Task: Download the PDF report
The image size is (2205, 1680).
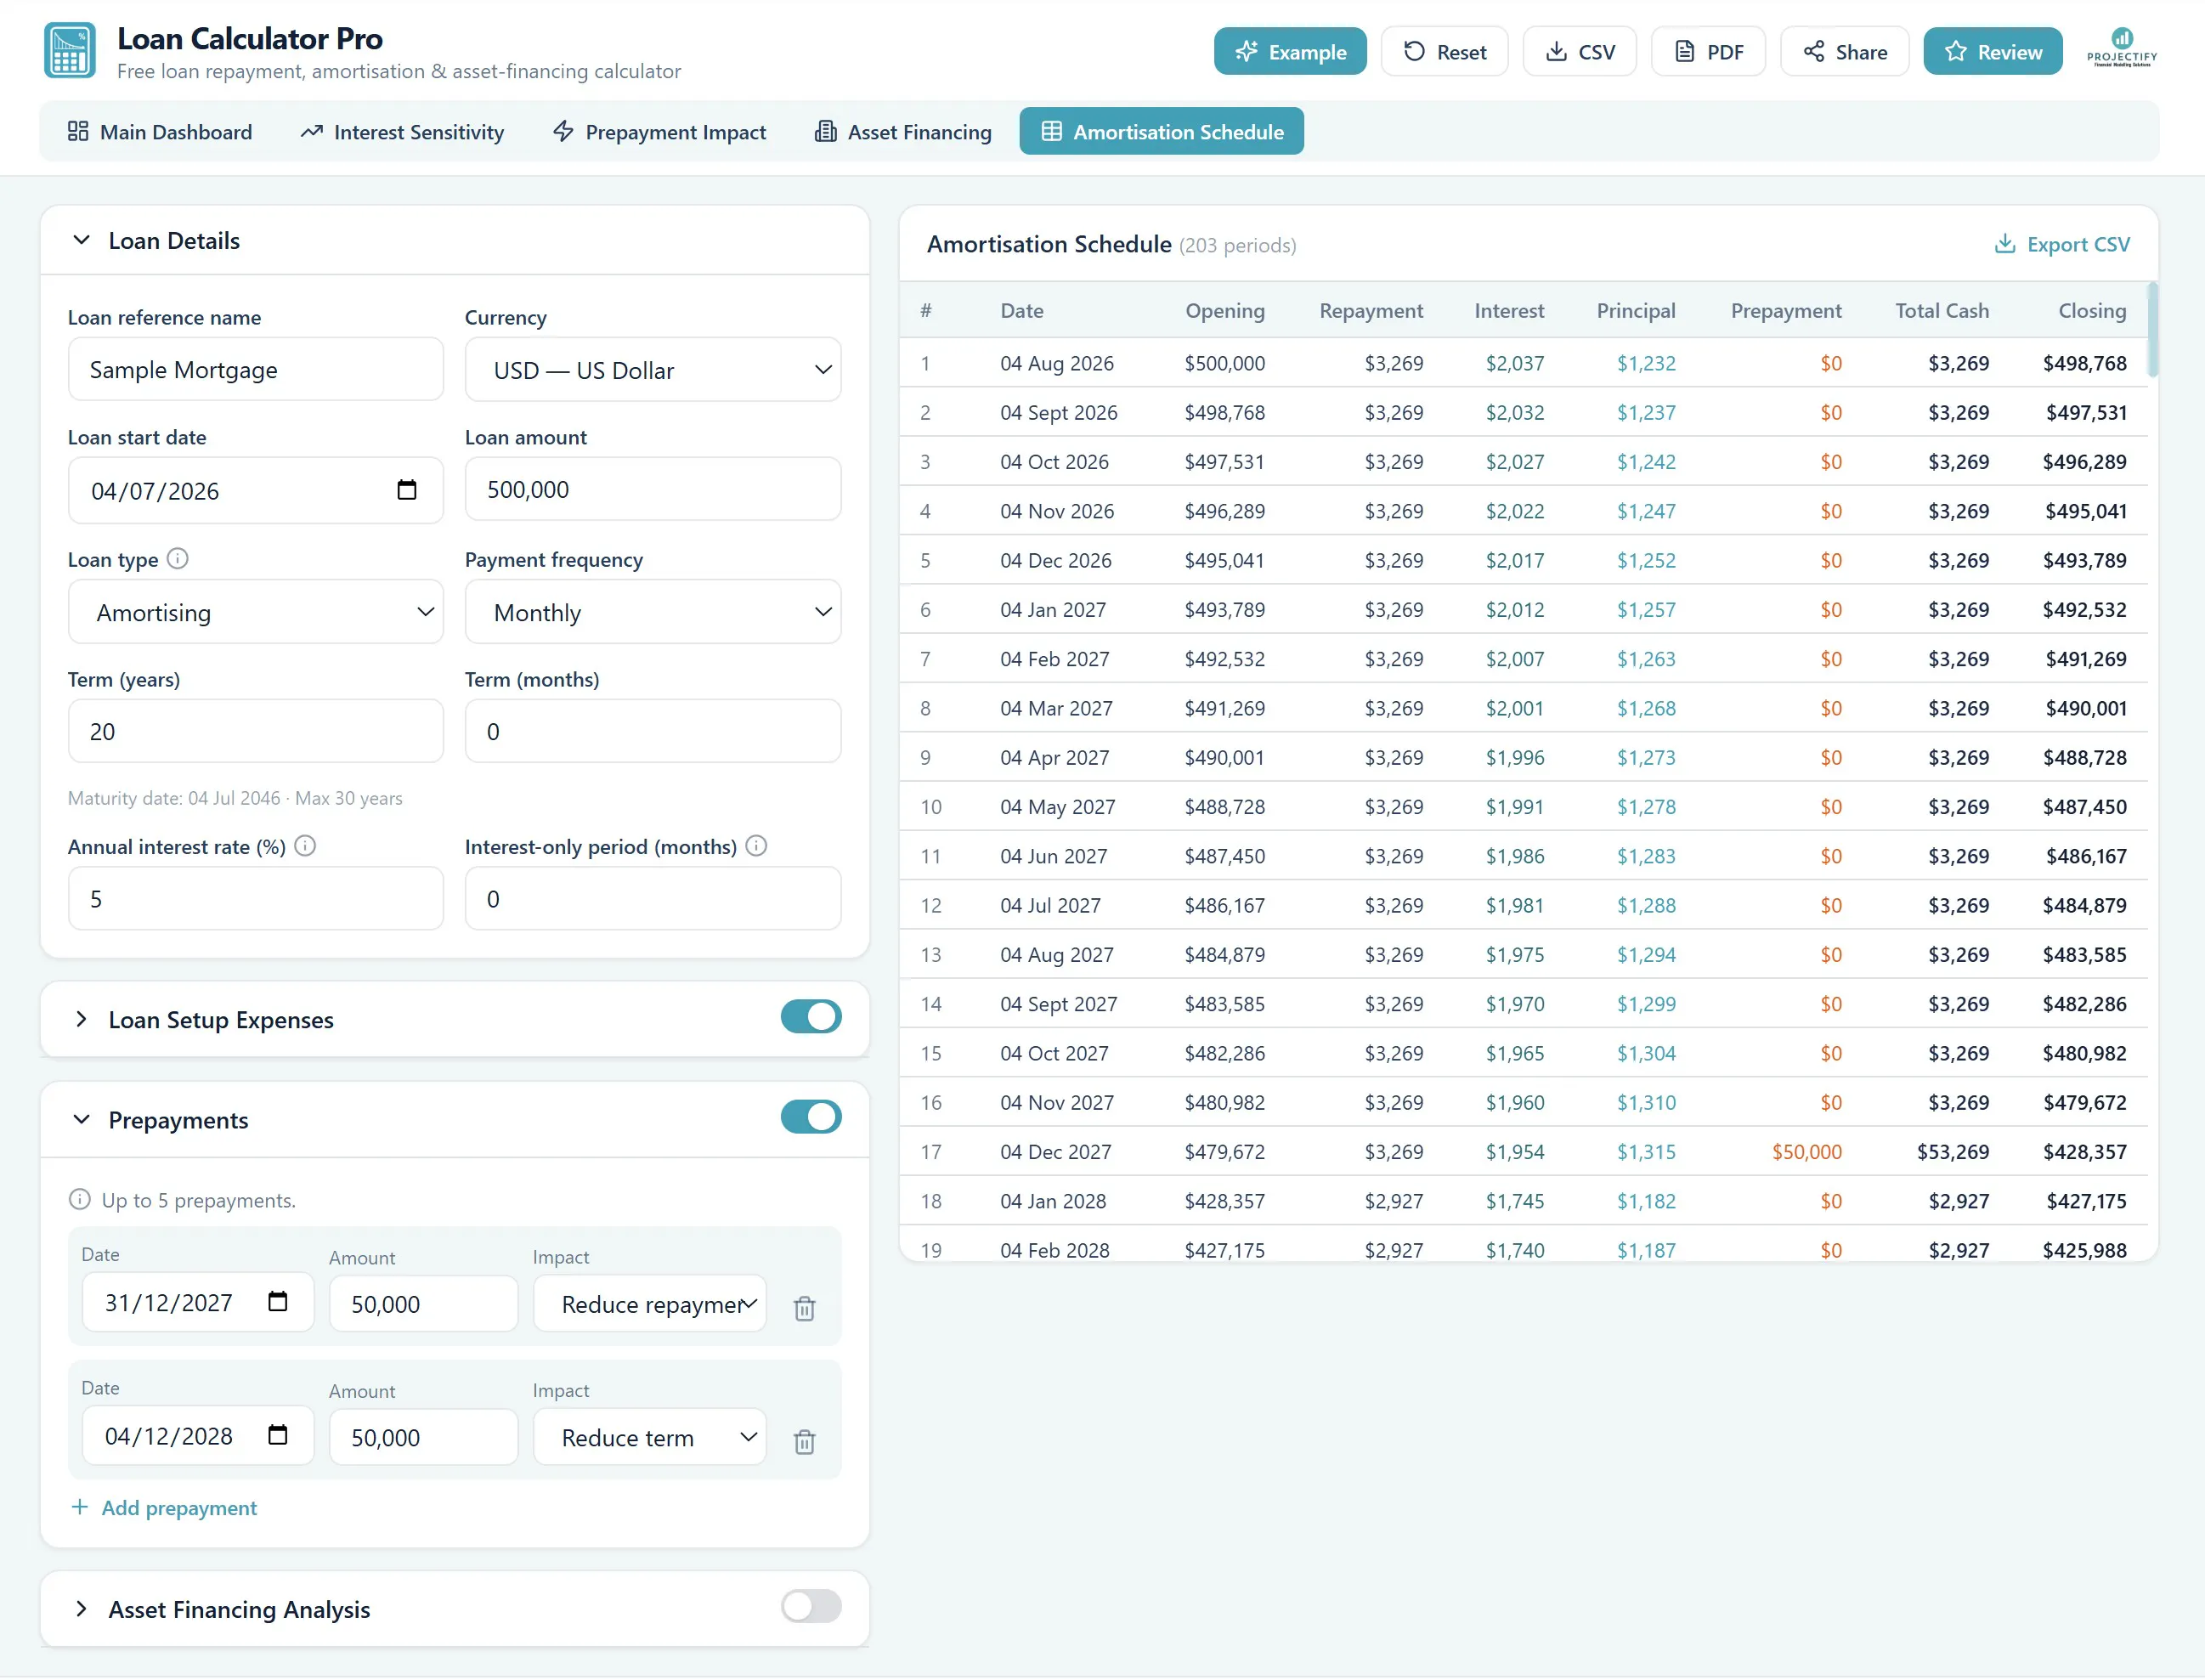Action: click(x=1708, y=52)
